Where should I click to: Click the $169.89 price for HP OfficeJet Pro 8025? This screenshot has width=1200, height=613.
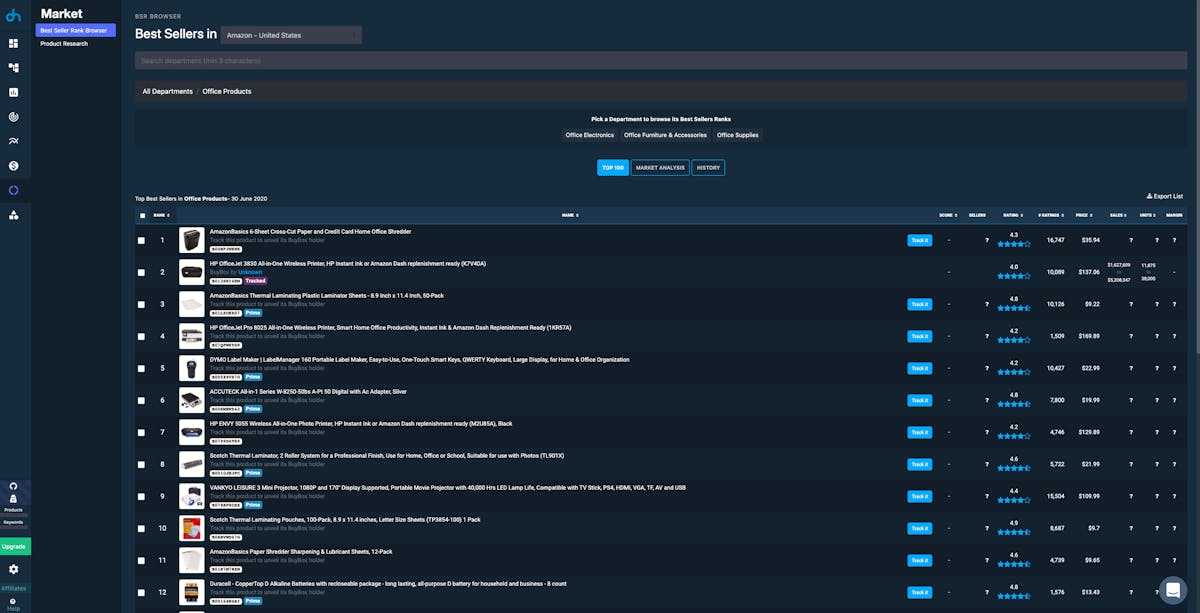click(x=1088, y=336)
